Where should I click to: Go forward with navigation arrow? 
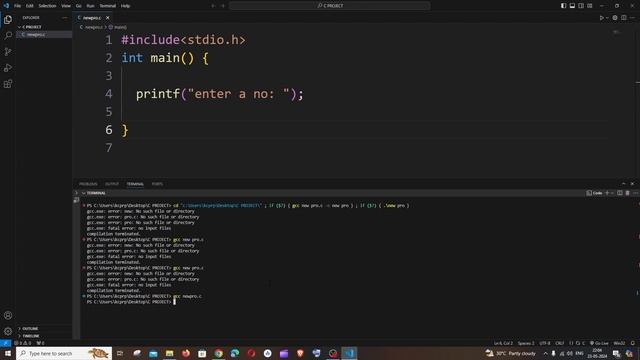pyautogui.click(x=223, y=6)
